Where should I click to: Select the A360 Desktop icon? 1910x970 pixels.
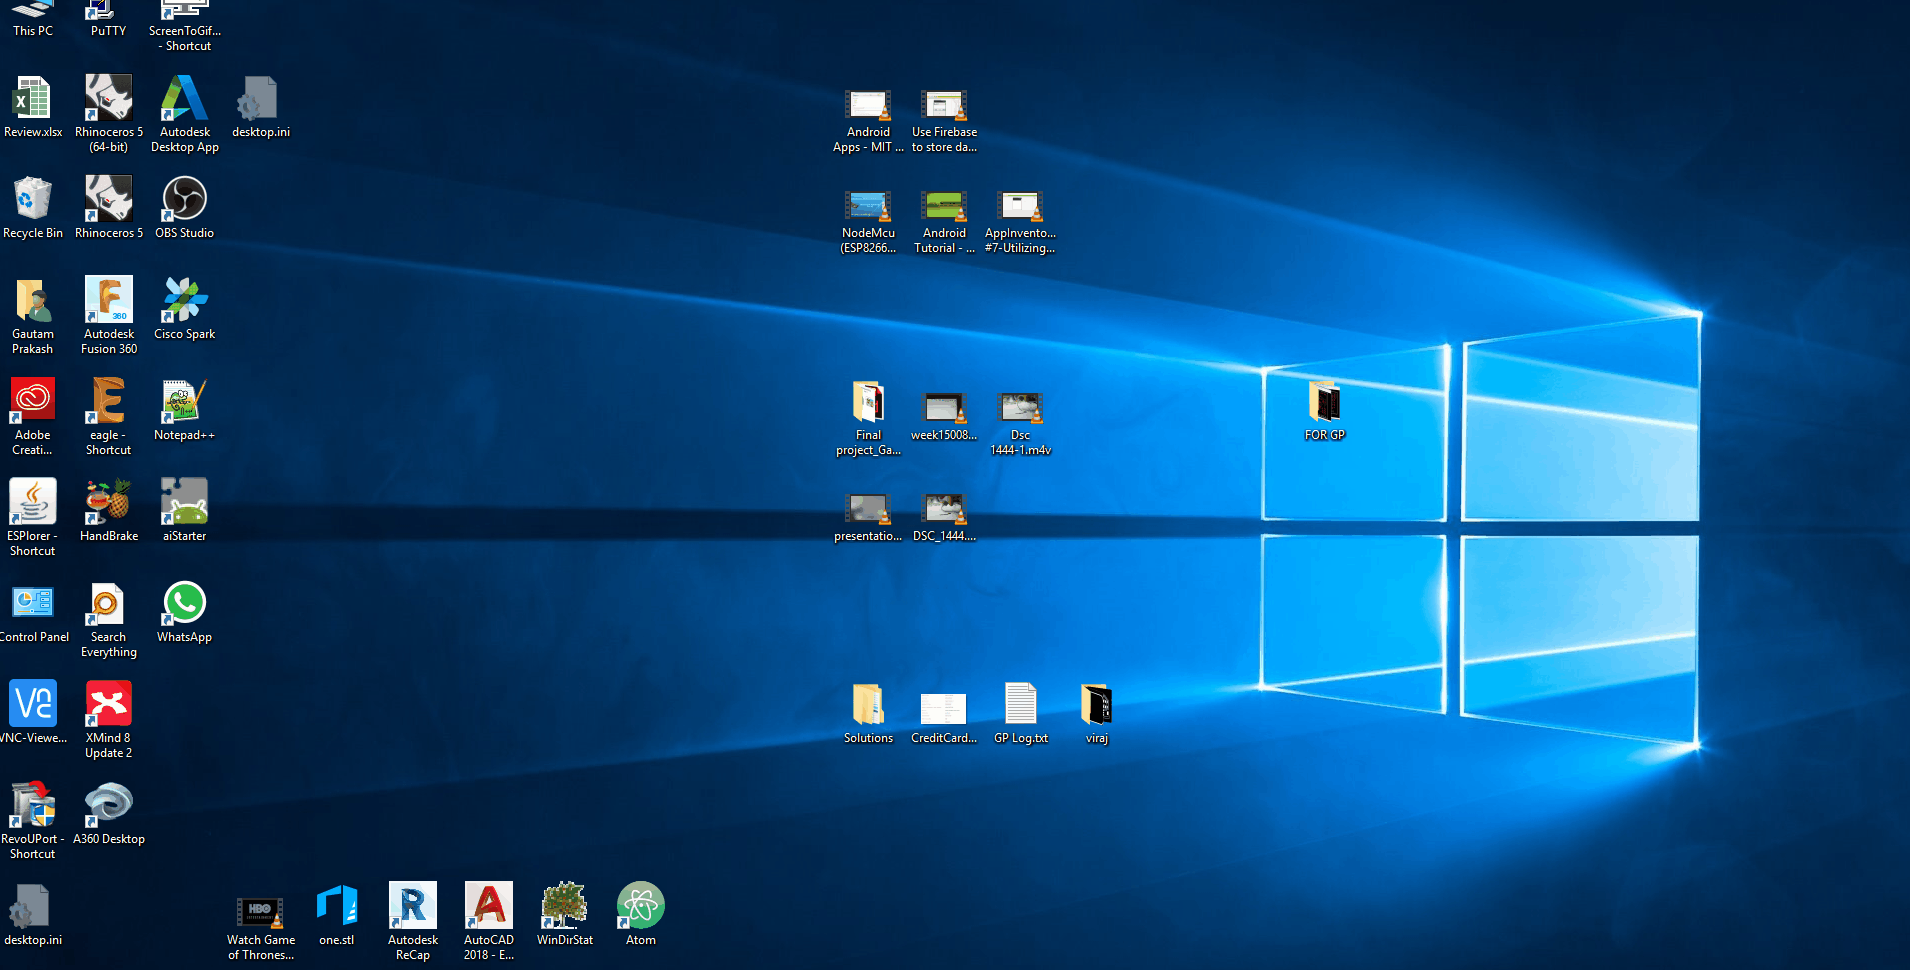point(109,814)
